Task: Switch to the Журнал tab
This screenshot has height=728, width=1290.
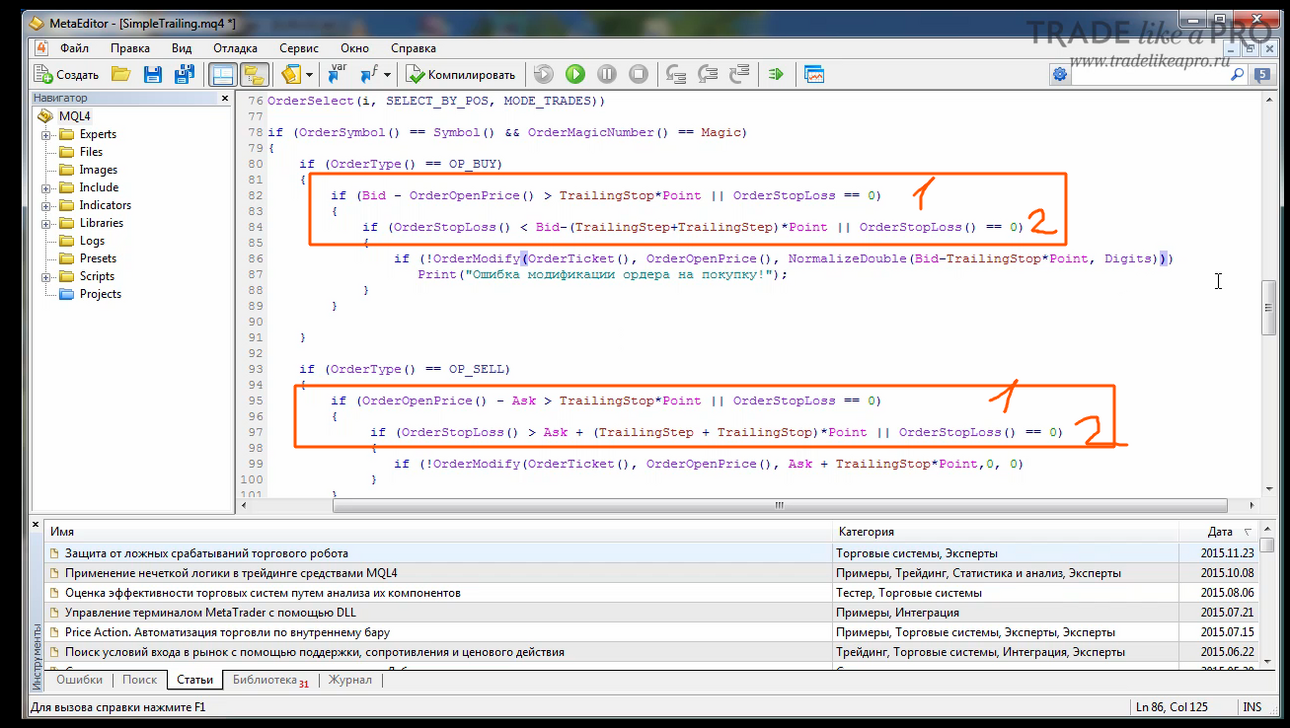Action: tap(350, 680)
